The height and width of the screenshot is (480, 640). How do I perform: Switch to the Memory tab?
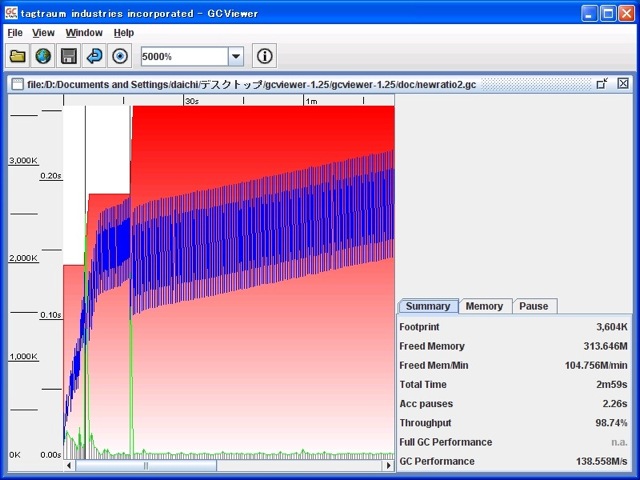coord(484,306)
